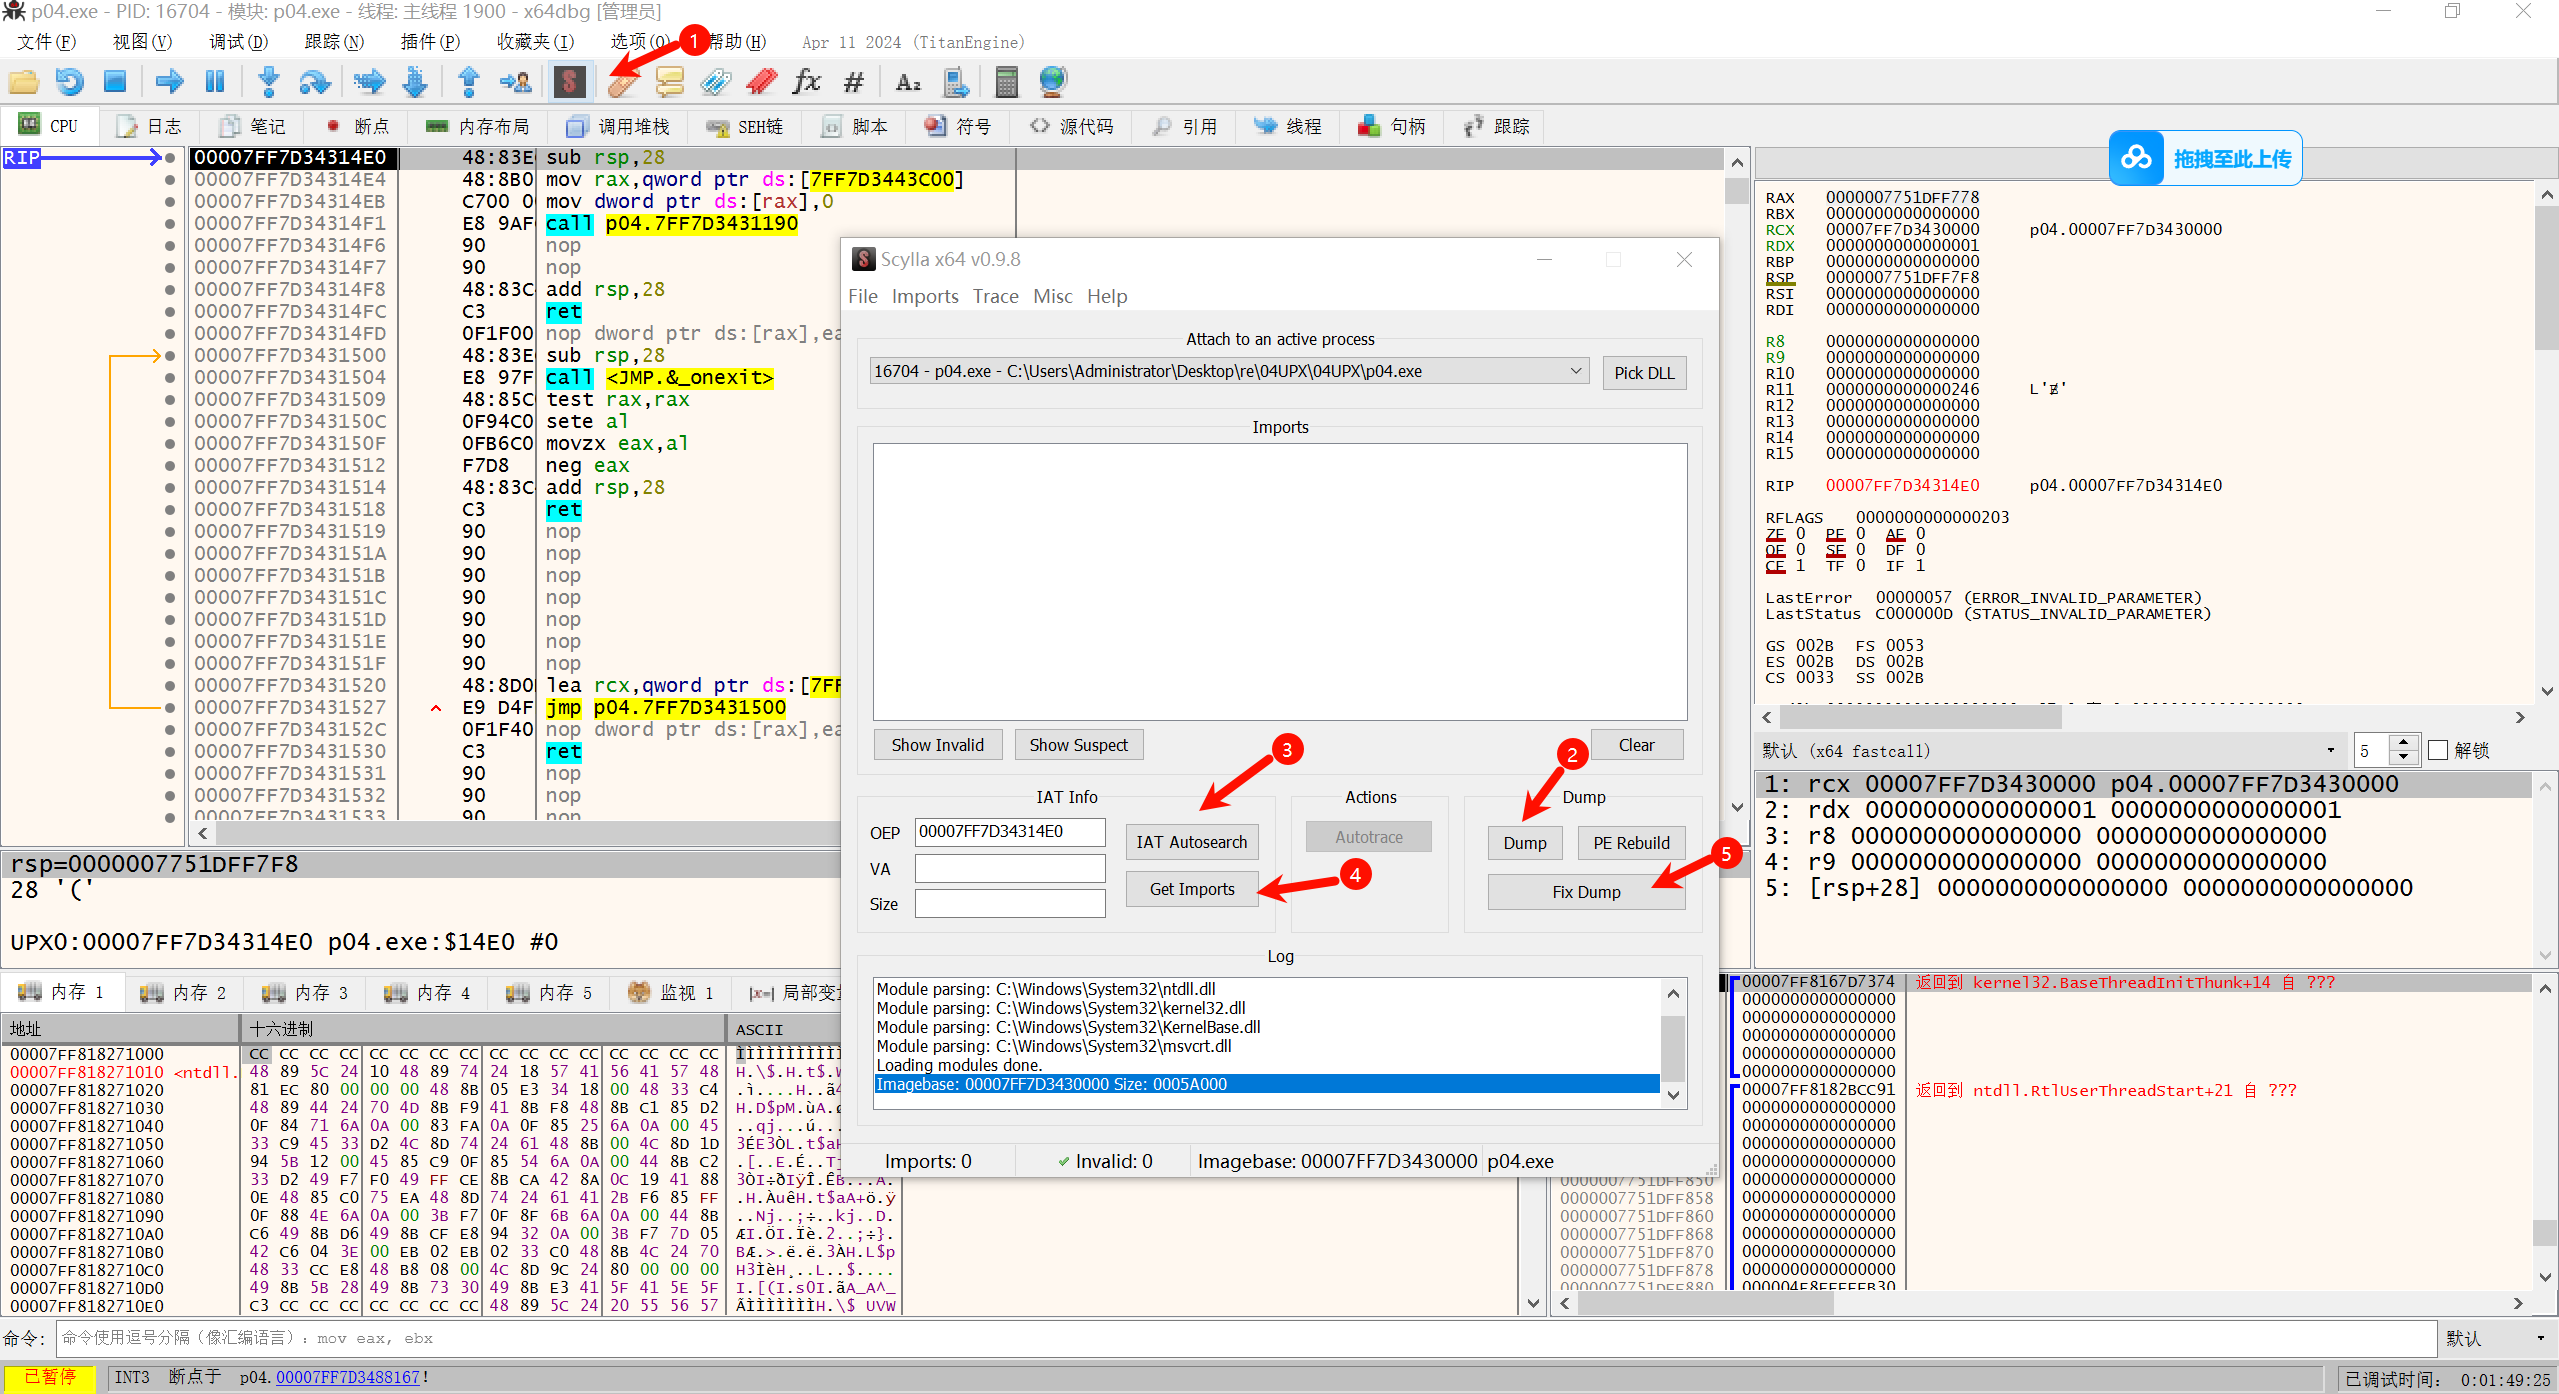Open the calculator tool icon
Viewport: 2559px width, 1394px height.
point(1006,82)
